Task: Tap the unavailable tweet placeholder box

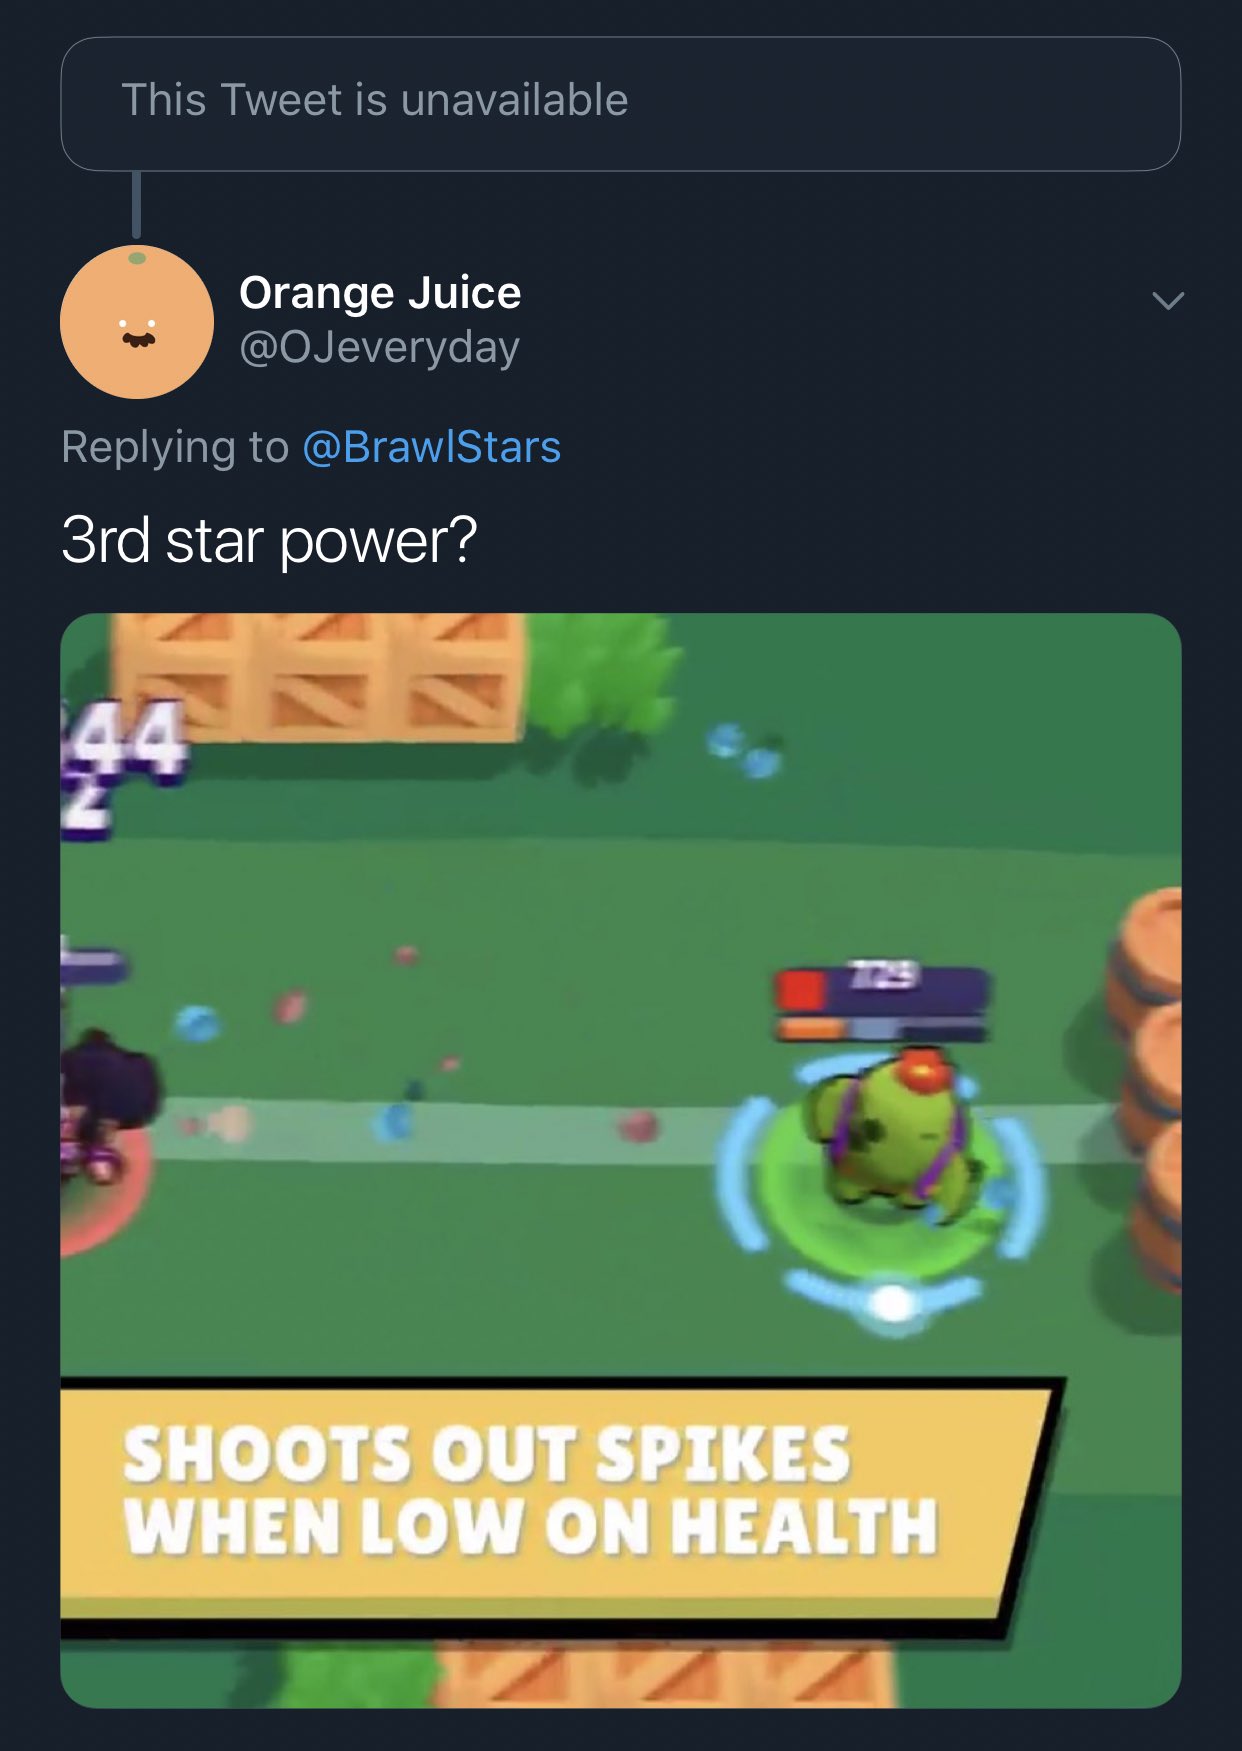Action: point(620,104)
